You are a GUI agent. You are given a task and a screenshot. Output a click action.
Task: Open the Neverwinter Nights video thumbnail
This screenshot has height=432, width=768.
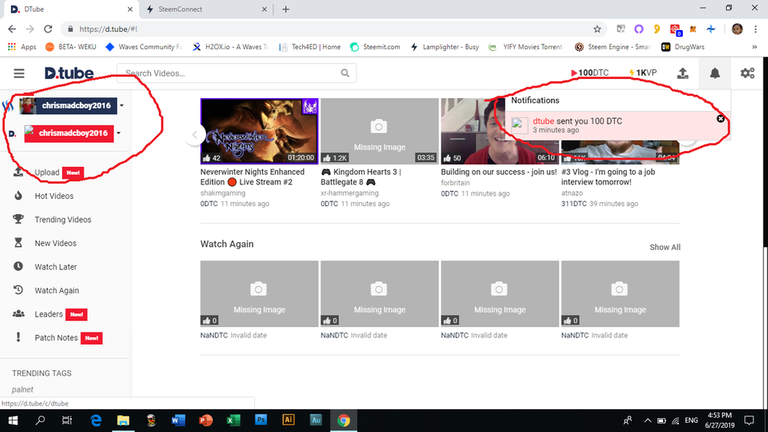(x=260, y=130)
